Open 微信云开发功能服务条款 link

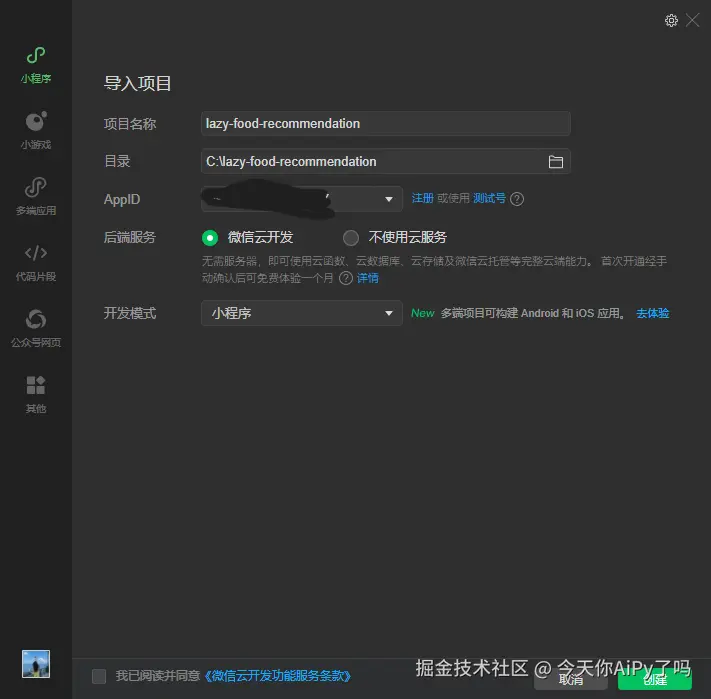click(x=278, y=676)
